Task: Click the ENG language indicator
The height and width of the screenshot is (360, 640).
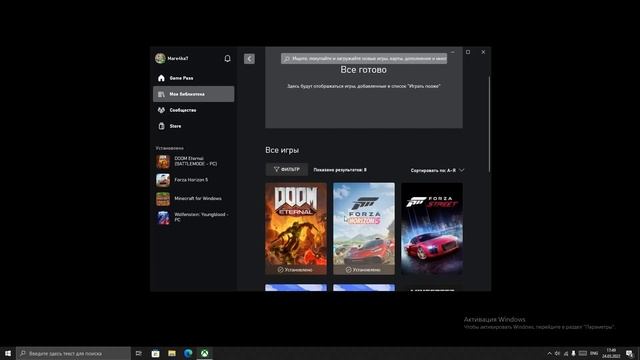Action: point(594,353)
